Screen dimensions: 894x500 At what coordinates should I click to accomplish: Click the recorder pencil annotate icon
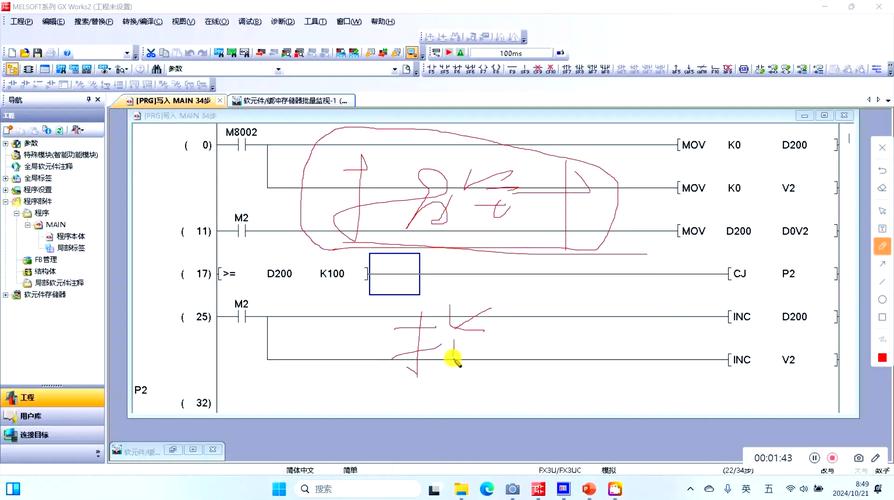tap(876, 458)
